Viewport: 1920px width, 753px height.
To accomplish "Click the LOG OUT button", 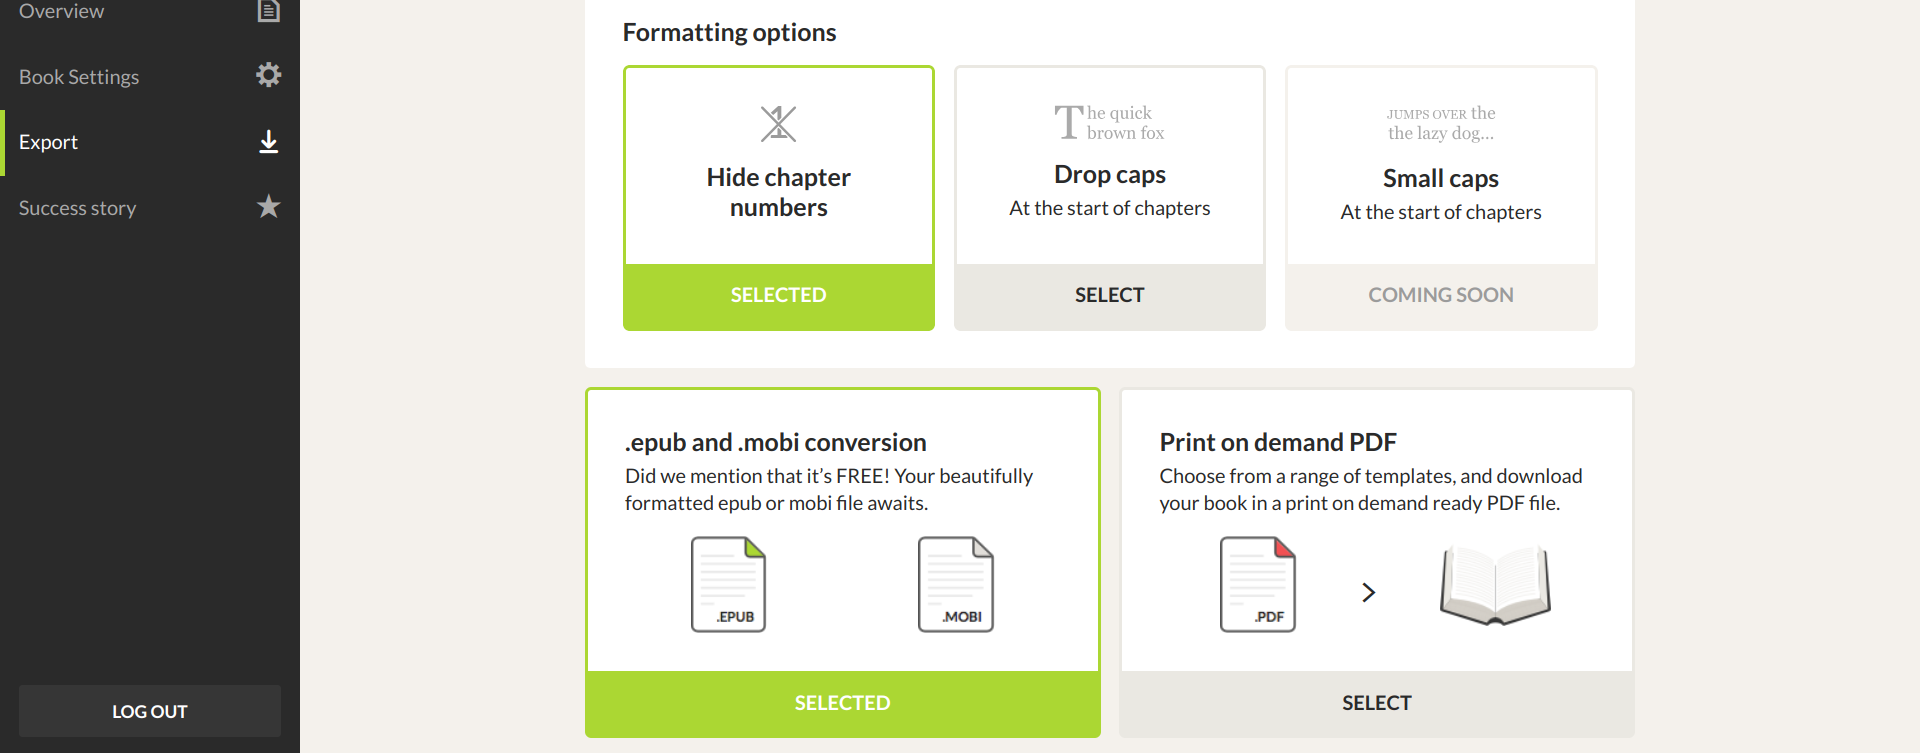I will (x=150, y=711).
